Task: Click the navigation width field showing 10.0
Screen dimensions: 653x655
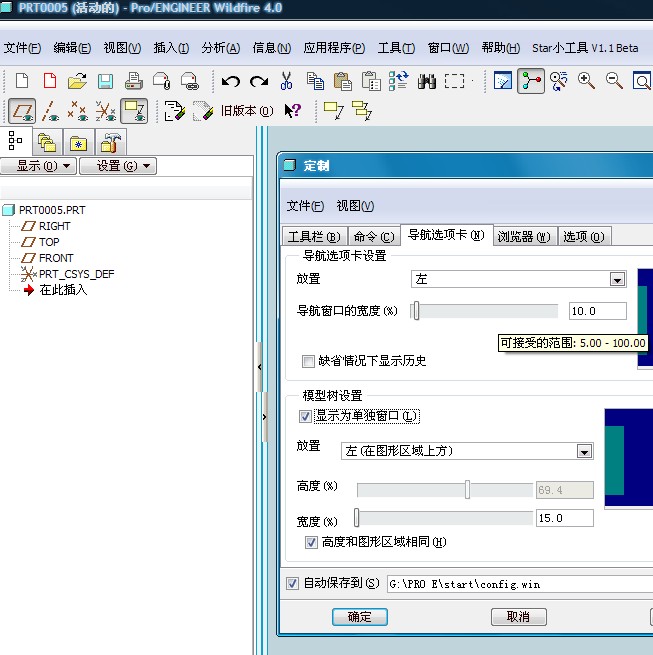Action: [x=597, y=311]
